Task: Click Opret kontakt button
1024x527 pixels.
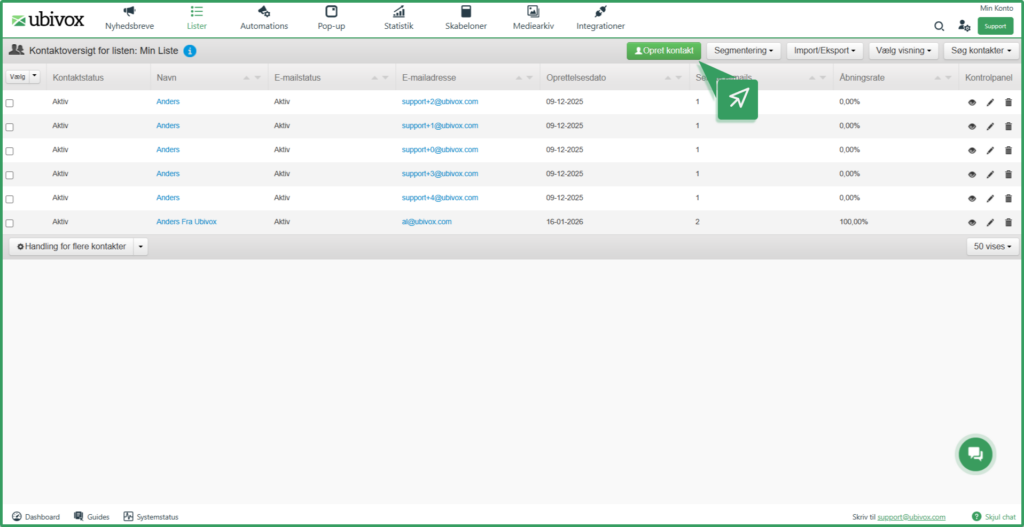Action: point(664,51)
